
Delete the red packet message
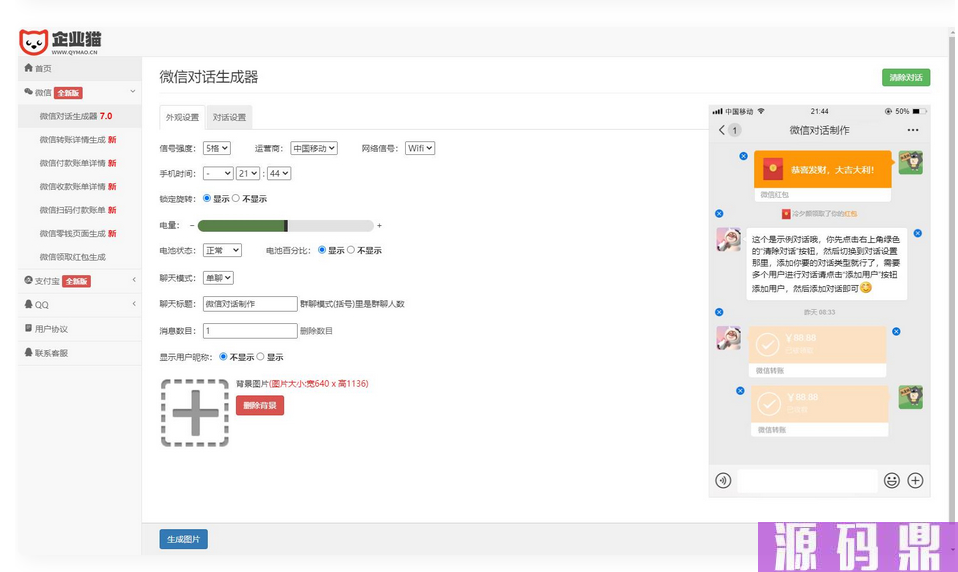coord(744,156)
